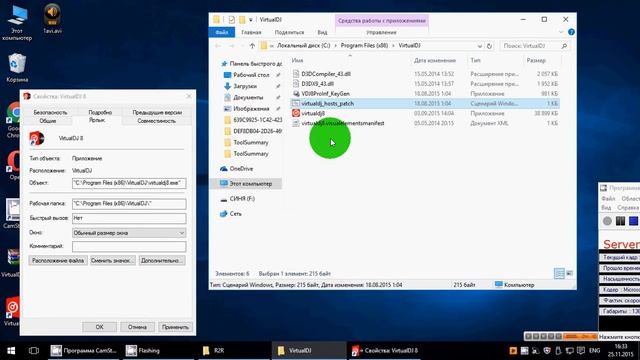
Task: Click the Сменить значок button
Action: point(113,260)
